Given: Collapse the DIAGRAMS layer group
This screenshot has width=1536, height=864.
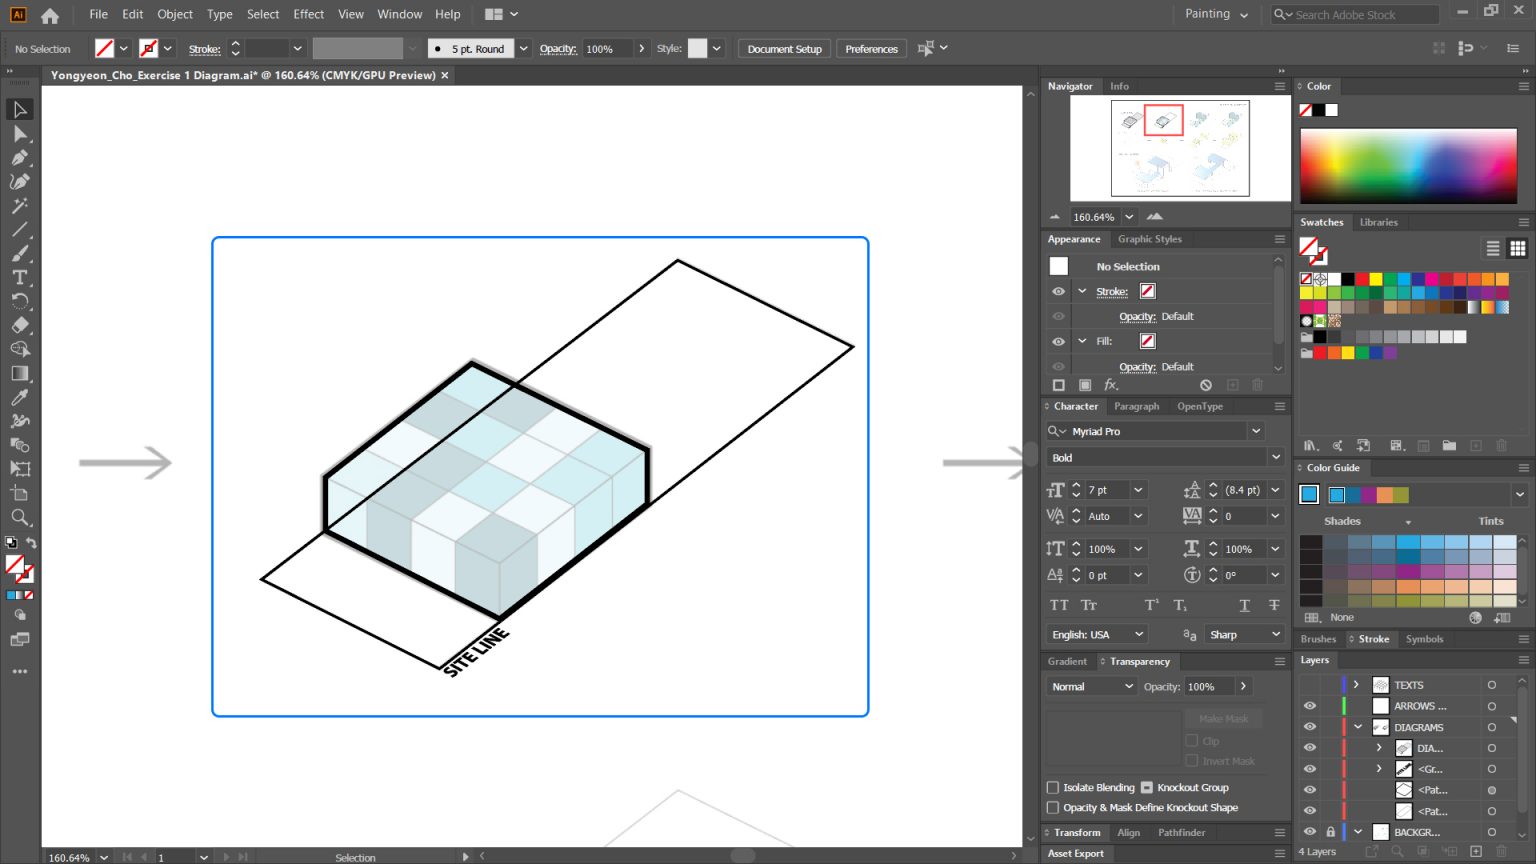Looking at the screenshot, I should click(1358, 727).
